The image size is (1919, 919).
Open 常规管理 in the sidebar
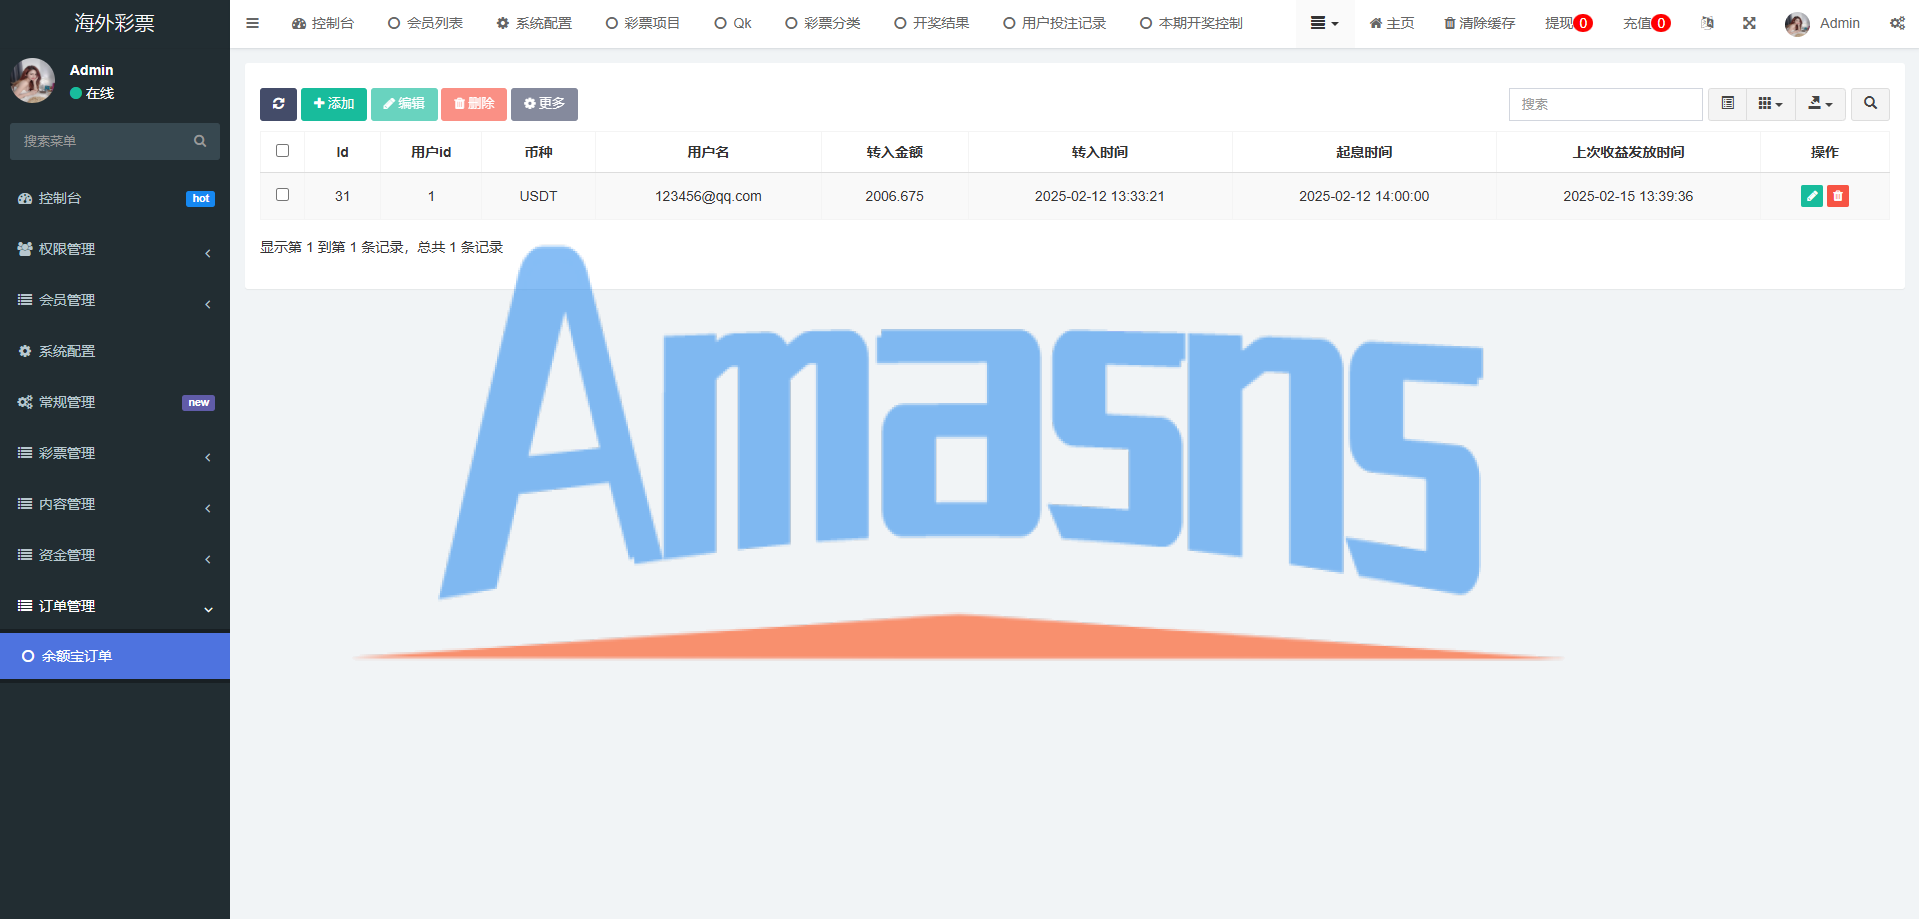[x=115, y=402]
